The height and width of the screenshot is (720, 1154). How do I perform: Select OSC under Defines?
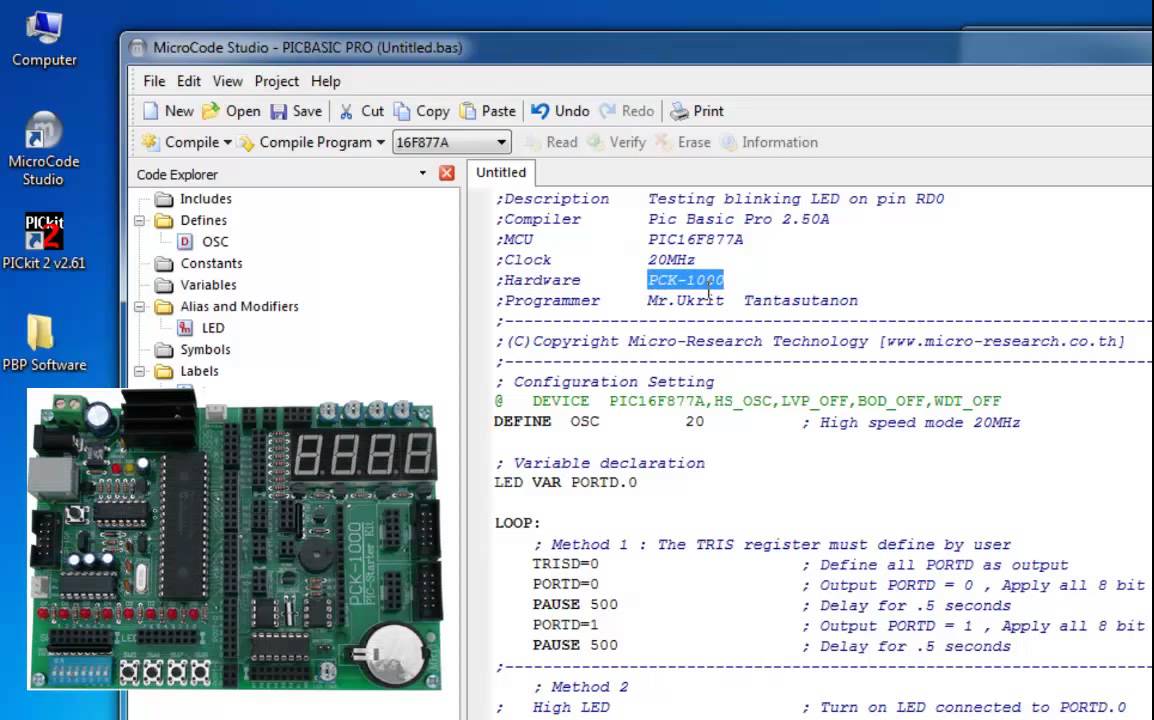coord(215,241)
